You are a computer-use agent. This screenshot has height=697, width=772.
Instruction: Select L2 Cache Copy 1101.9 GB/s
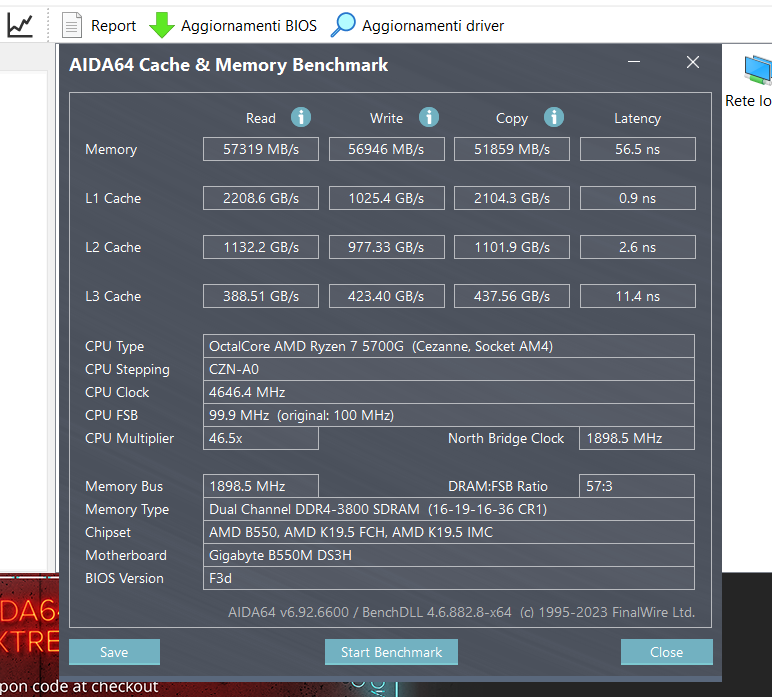512,247
